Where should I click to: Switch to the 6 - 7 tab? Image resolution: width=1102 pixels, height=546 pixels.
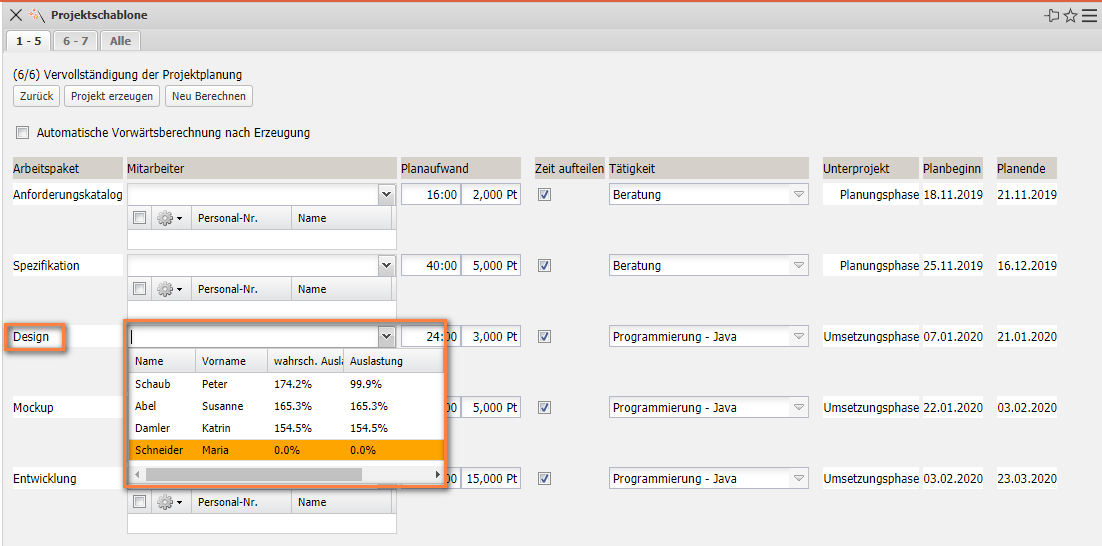[75, 41]
